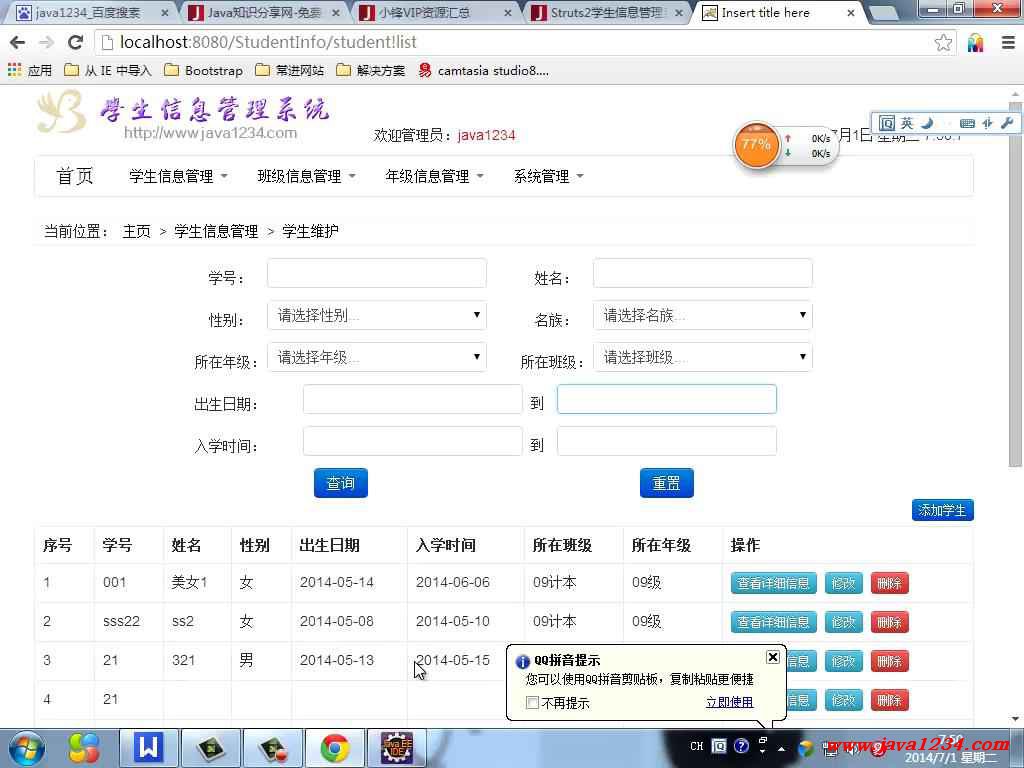
Task: Check the 不再提示 checkbox
Action: [533, 703]
